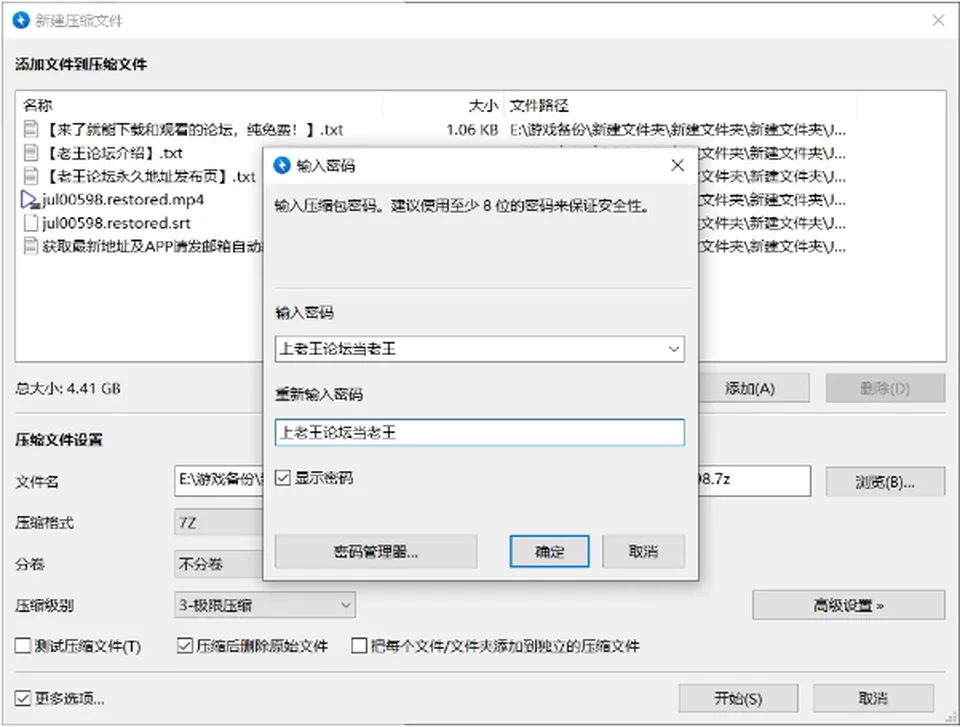Click the 浏览(B)... button
Viewport: 960px width, 727px height.
click(x=885, y=482)
